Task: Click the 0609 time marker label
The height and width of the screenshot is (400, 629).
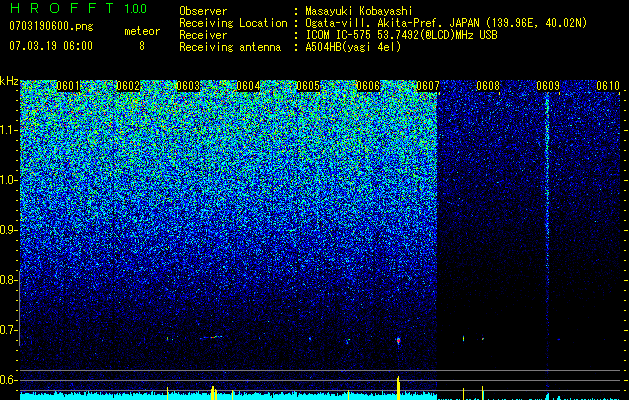Action: pos(548,86)
